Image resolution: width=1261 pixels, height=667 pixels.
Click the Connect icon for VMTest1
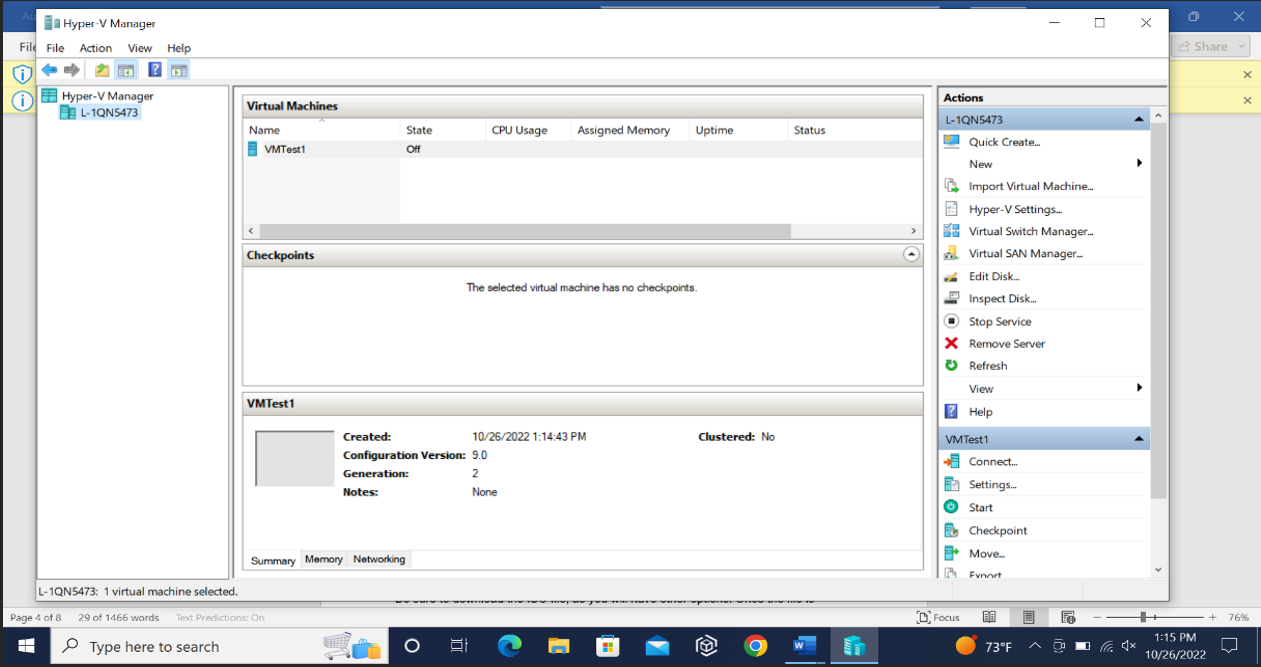(952, 462)
